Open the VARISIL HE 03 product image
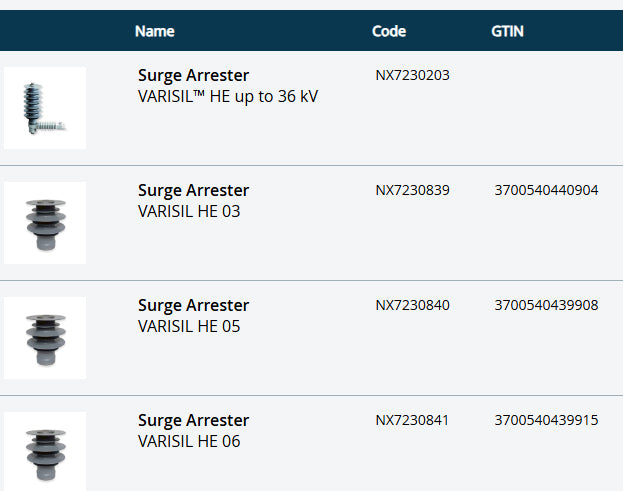 point(45,223)
